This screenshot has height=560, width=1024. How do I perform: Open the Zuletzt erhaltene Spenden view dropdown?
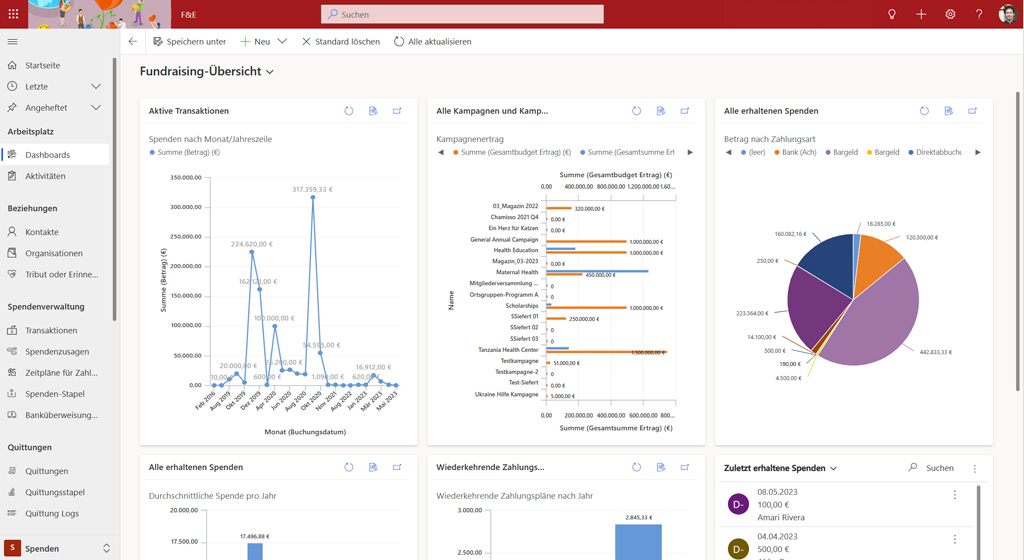[833, 468]
